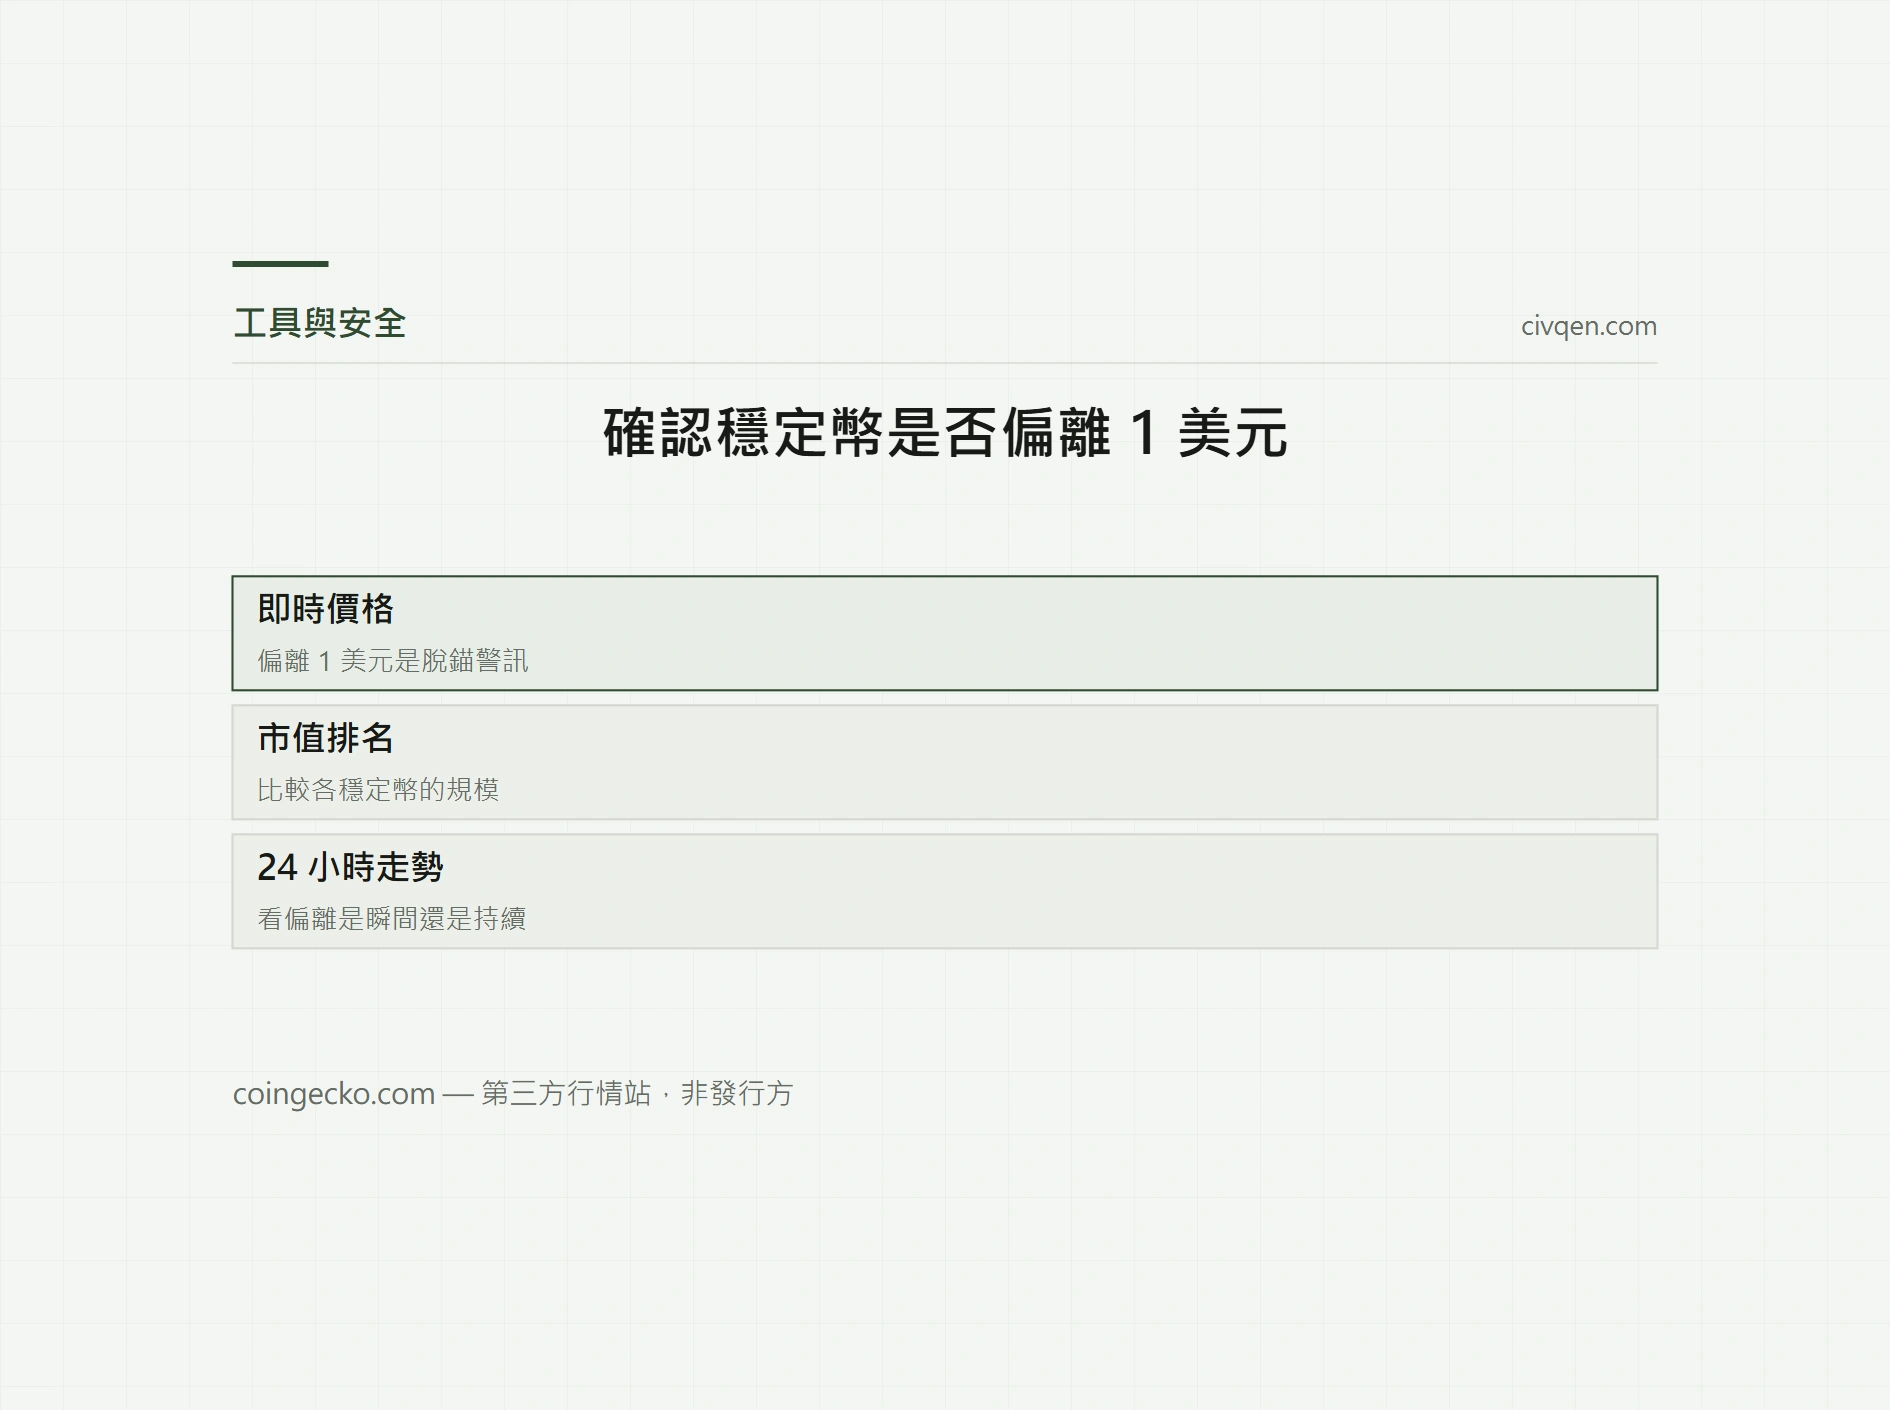Click the text 比較各穩定幣的規模
The width and height of the screenshot is (1890, 1410).
click(x=378, y=790)
